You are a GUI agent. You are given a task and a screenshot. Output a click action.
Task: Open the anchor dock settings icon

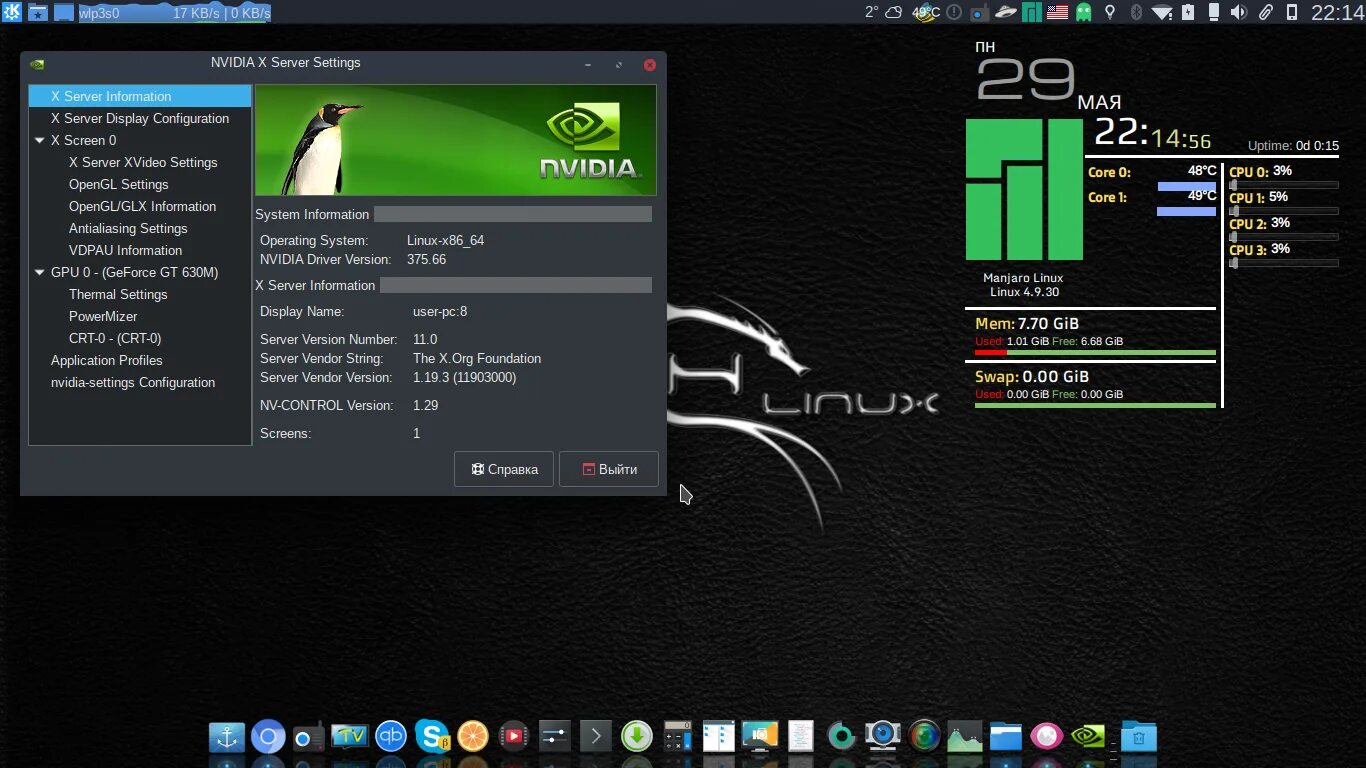(227, 738)
